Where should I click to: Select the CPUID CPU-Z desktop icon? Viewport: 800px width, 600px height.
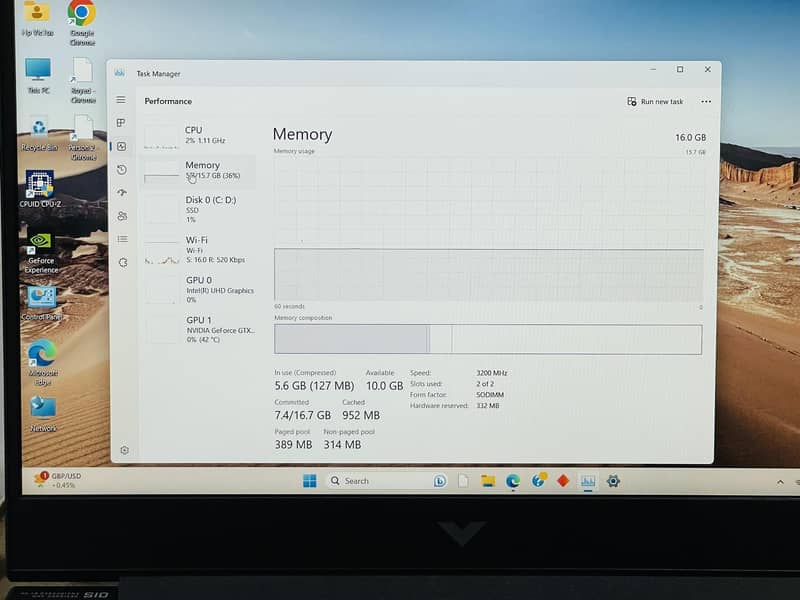(x=40, y=189)
